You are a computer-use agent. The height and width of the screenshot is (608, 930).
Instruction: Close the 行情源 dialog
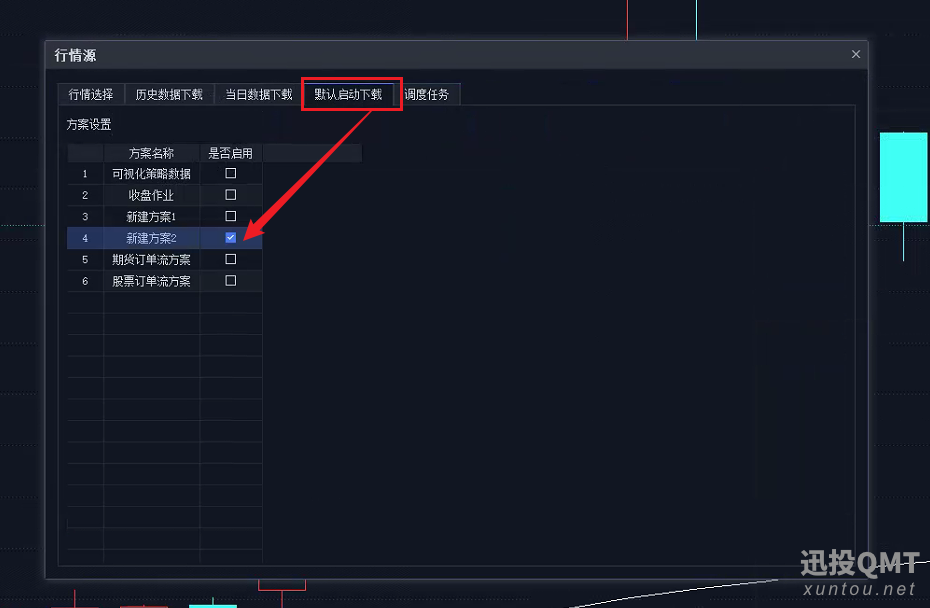tap(855, 54)
